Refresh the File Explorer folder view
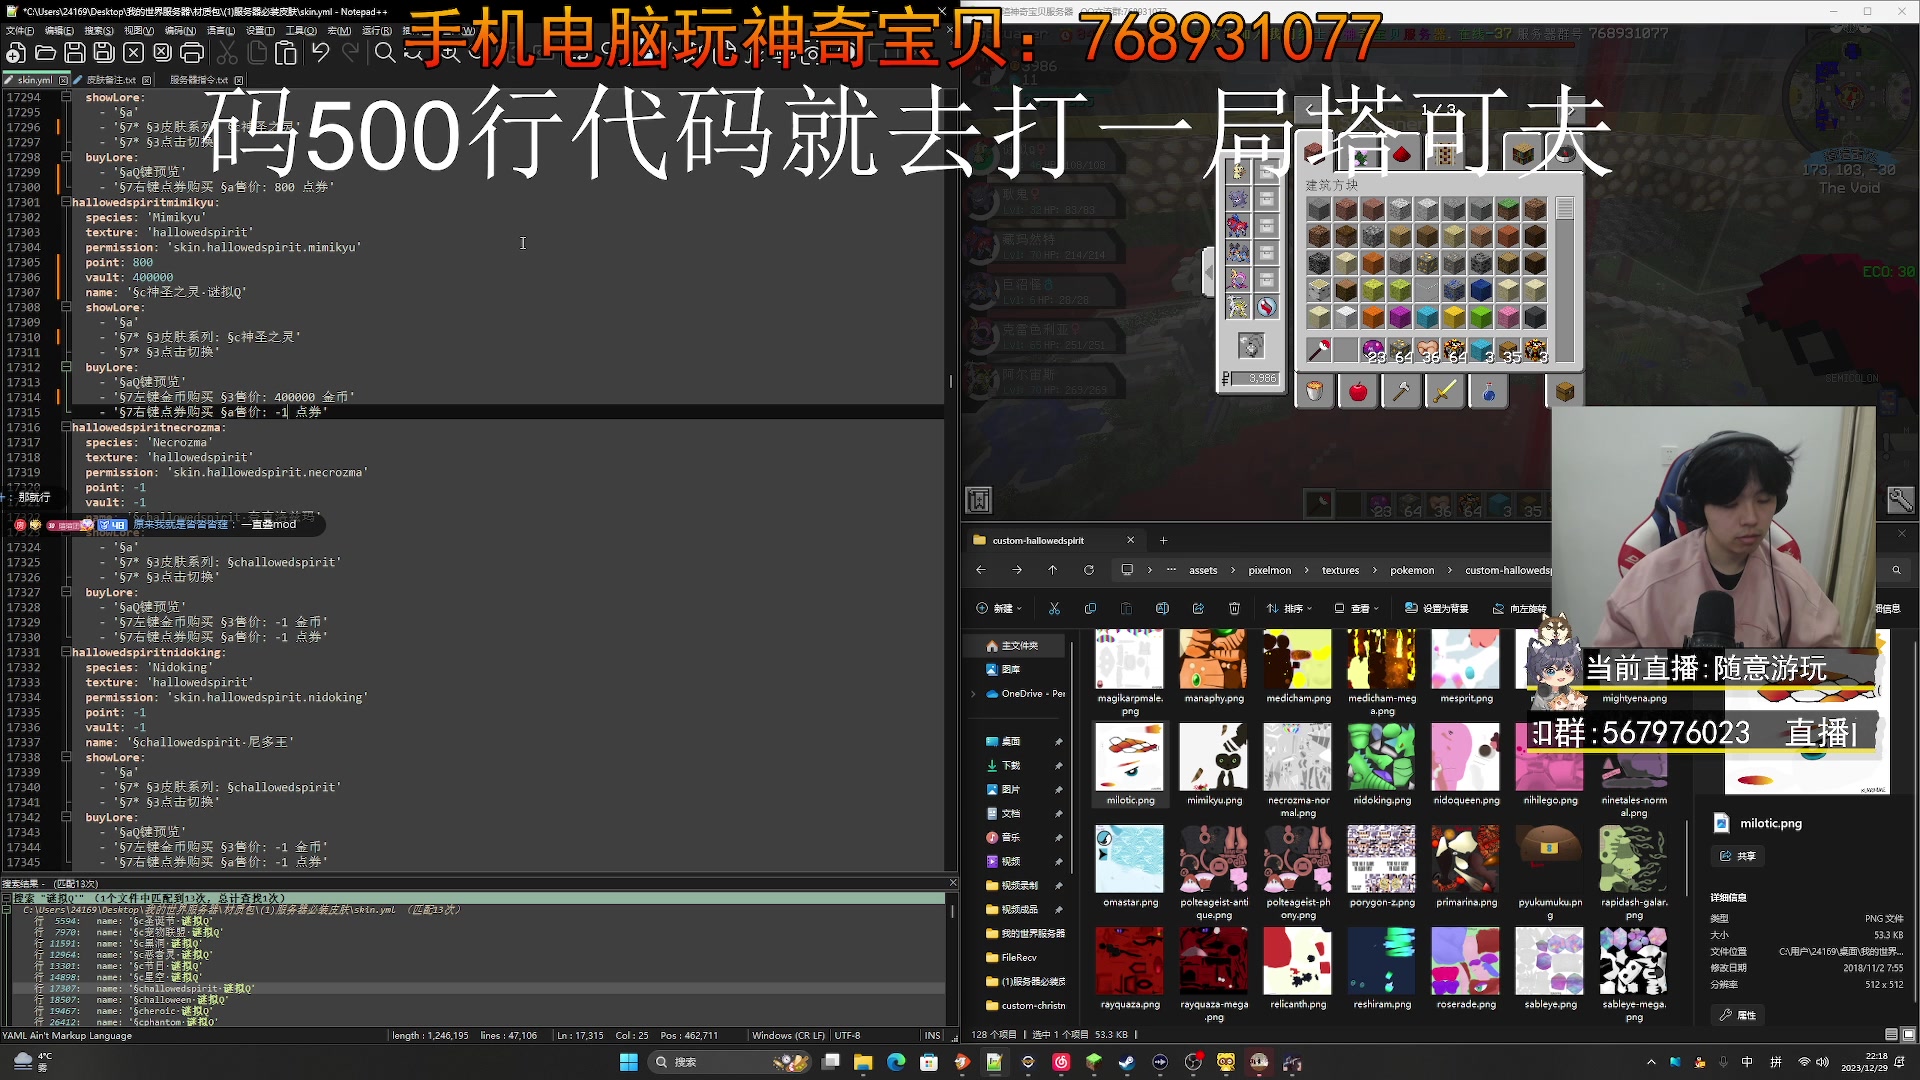The image size is (1920, 1080). click(x=1088, y=570)
